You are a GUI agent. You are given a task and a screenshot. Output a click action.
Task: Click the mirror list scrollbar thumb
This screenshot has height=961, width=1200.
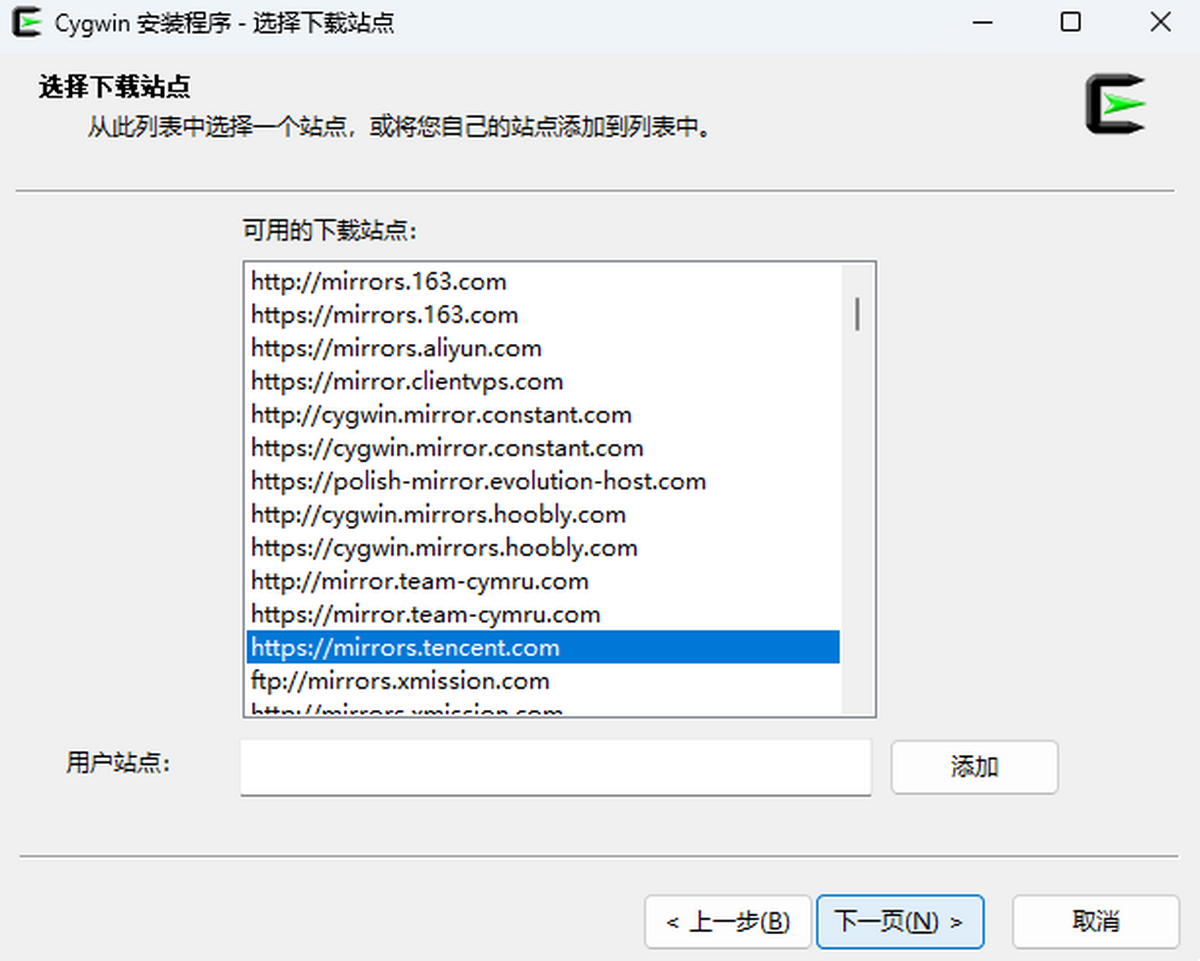[857, 313]
